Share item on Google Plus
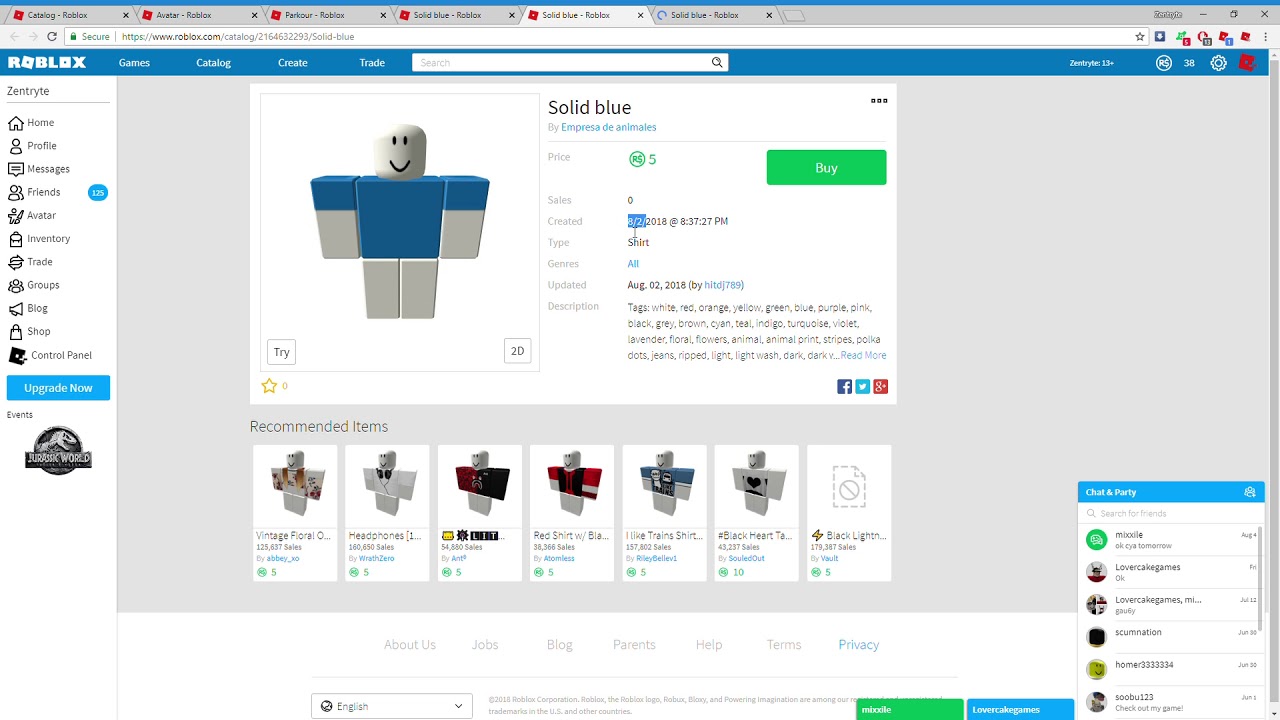Viewport: 1280px width, 720px height. pos(880,387)
